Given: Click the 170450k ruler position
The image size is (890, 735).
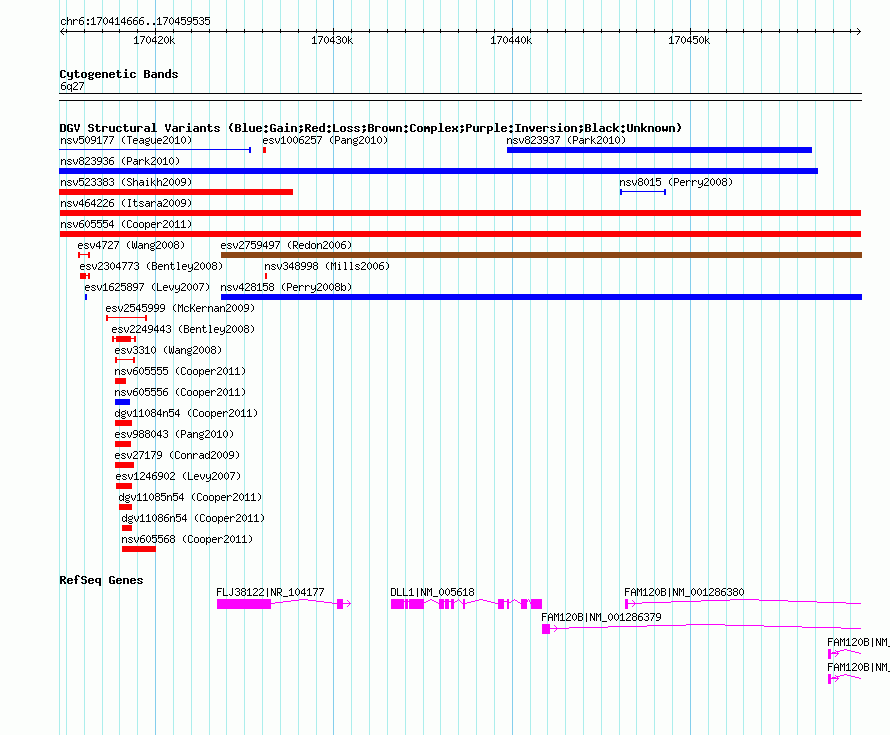Looking at the screenshot, I should 689,40.
